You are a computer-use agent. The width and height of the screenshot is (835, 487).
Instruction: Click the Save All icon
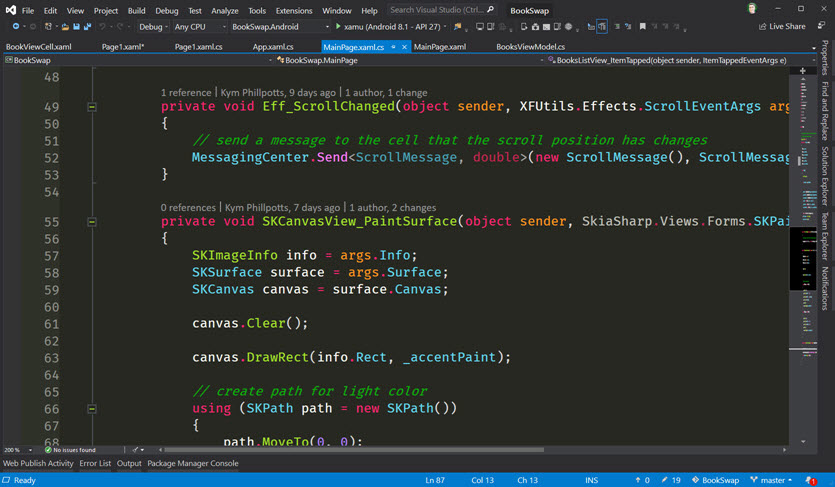click(x=87, y=27)
